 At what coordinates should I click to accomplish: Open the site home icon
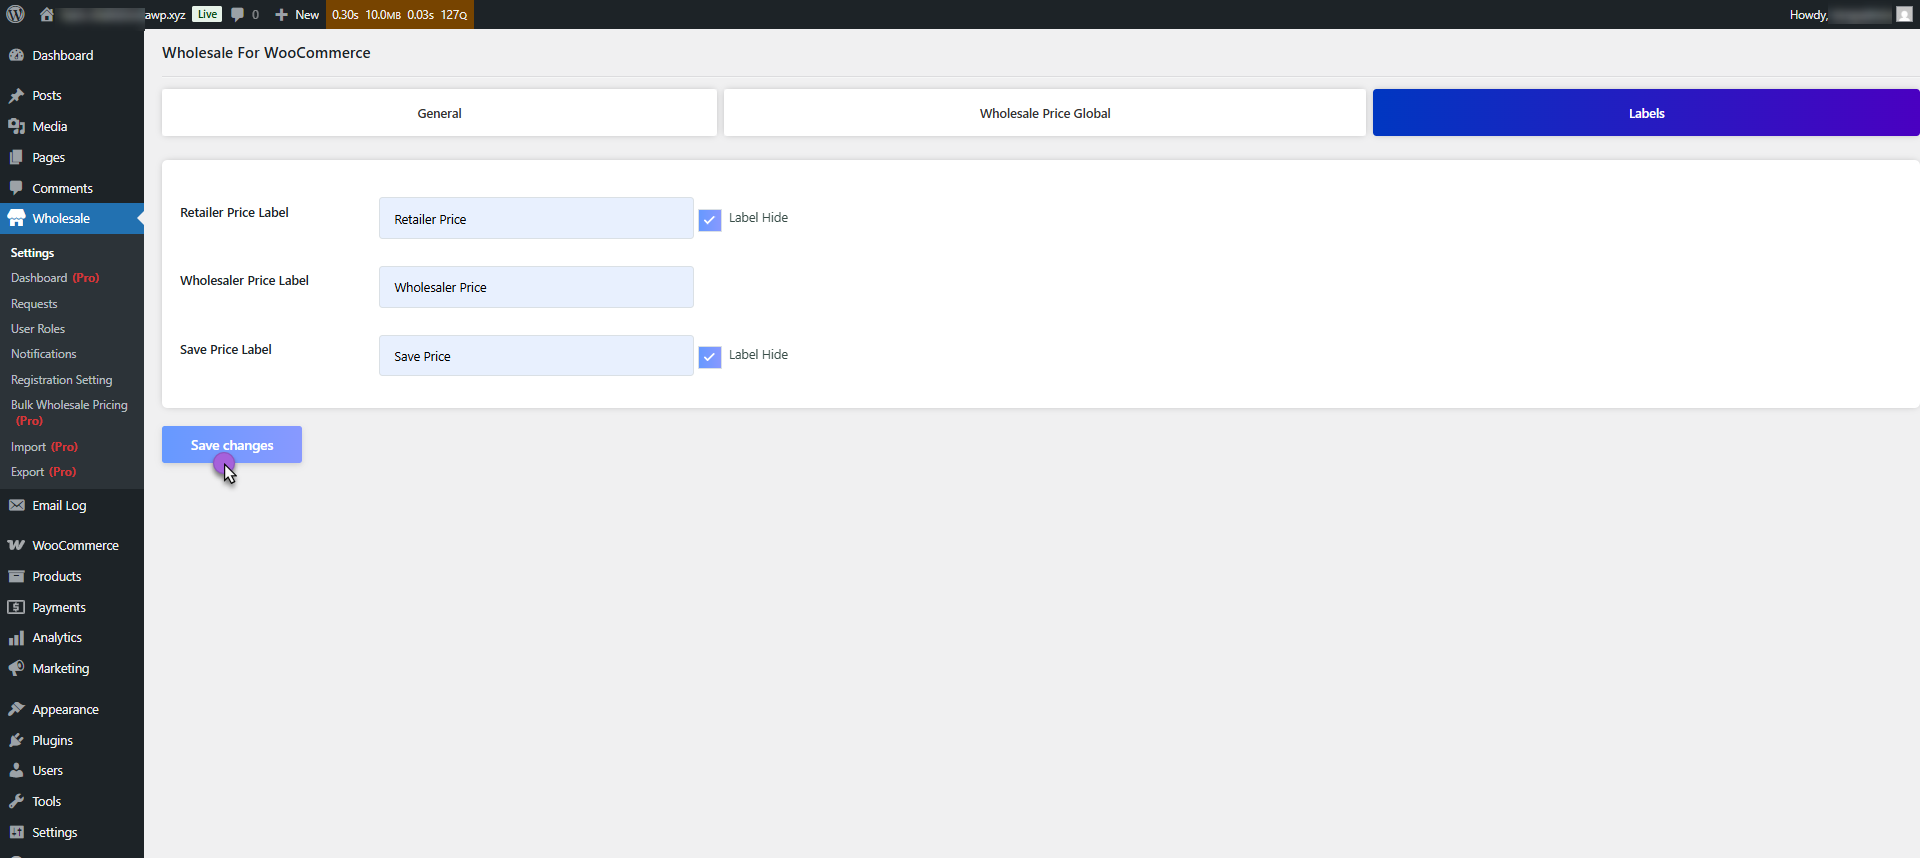tap(47, 14)
